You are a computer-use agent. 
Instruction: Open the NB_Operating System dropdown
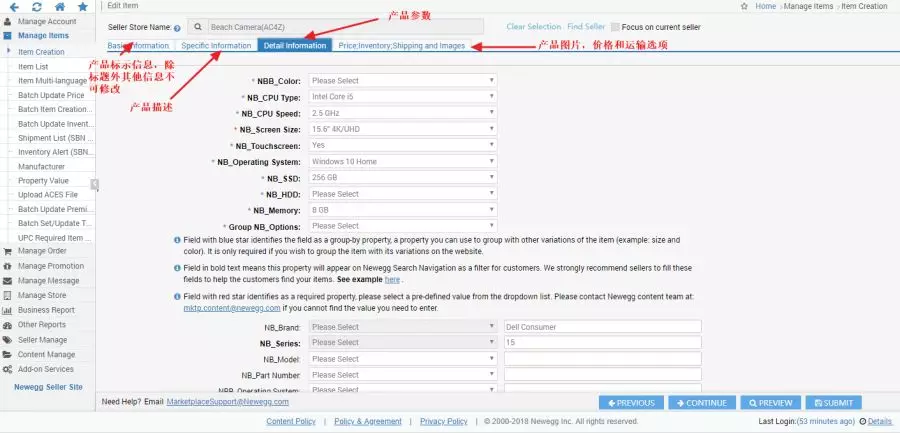(x=402, y=161)
